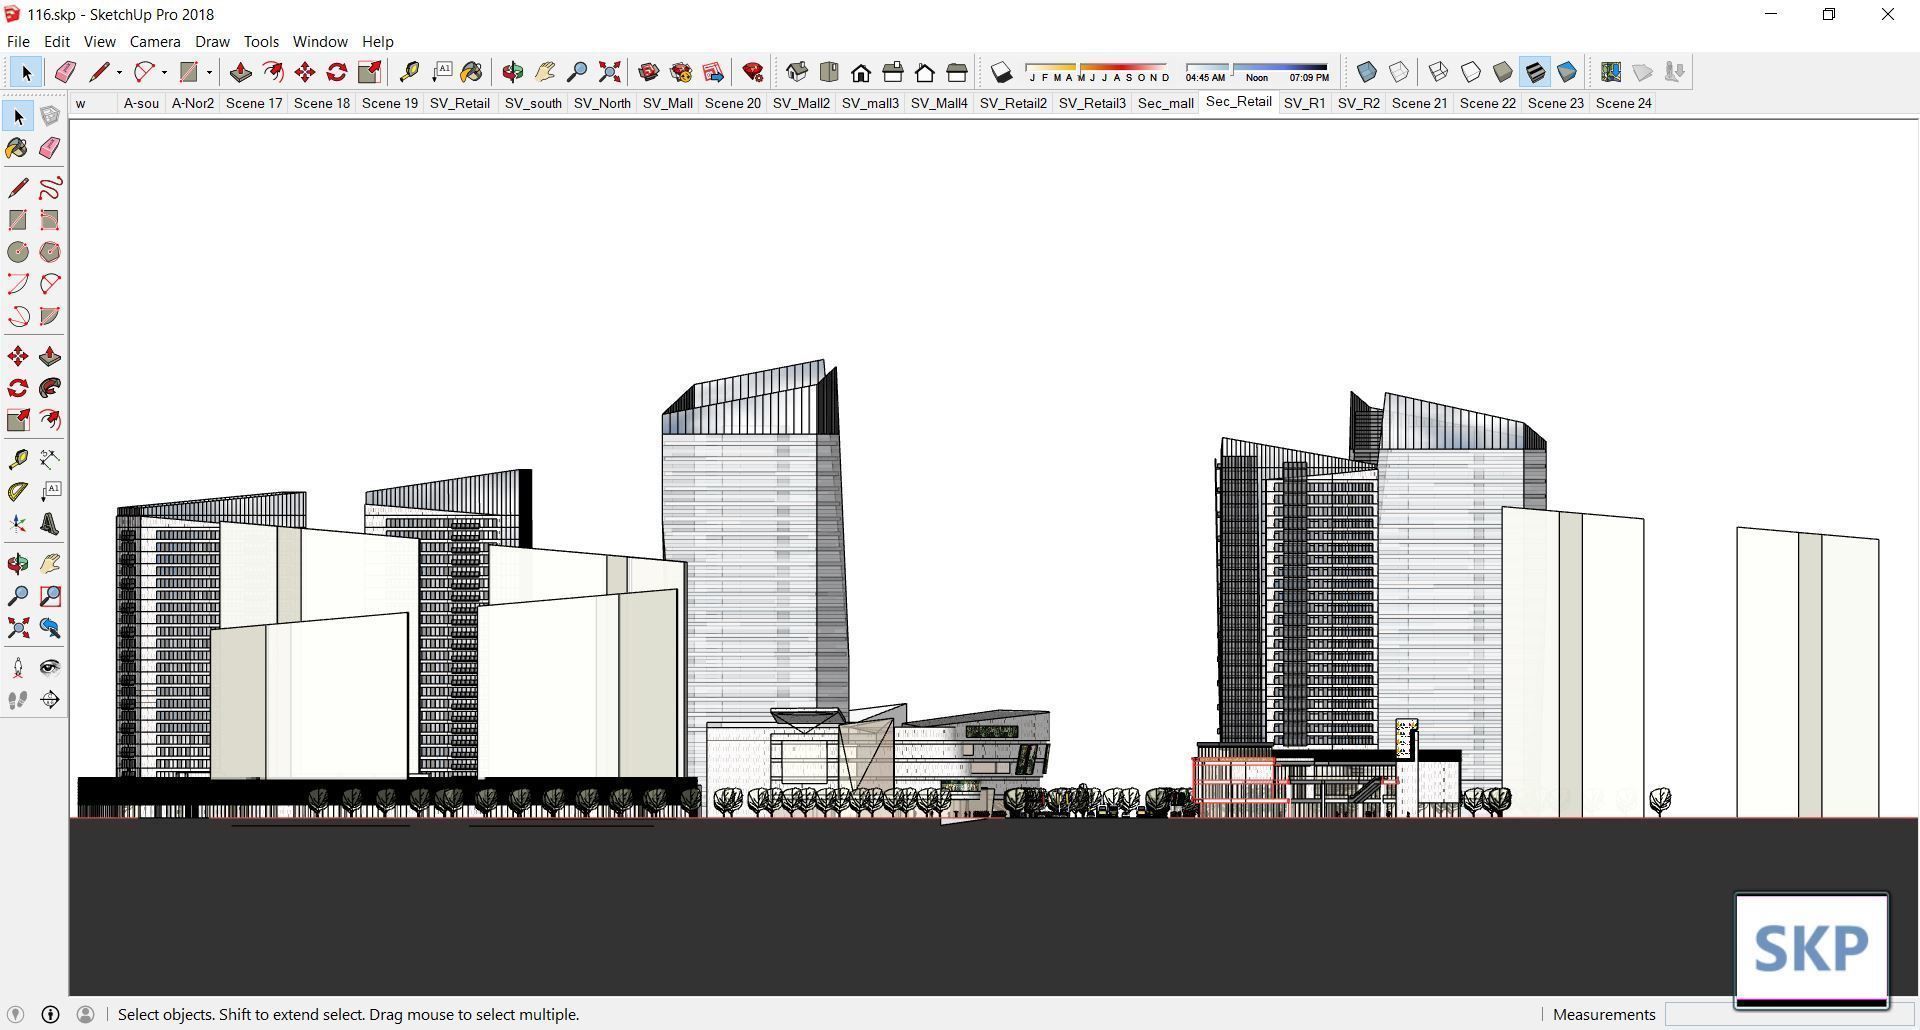
Task: Activate the Rotate tool in top toolbar
Action: pos(337,72)
